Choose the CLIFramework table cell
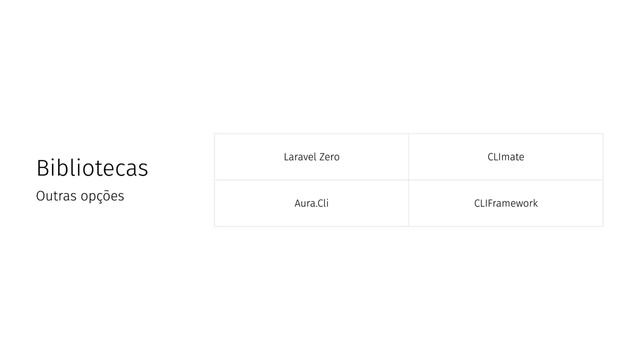 [506, 203]
